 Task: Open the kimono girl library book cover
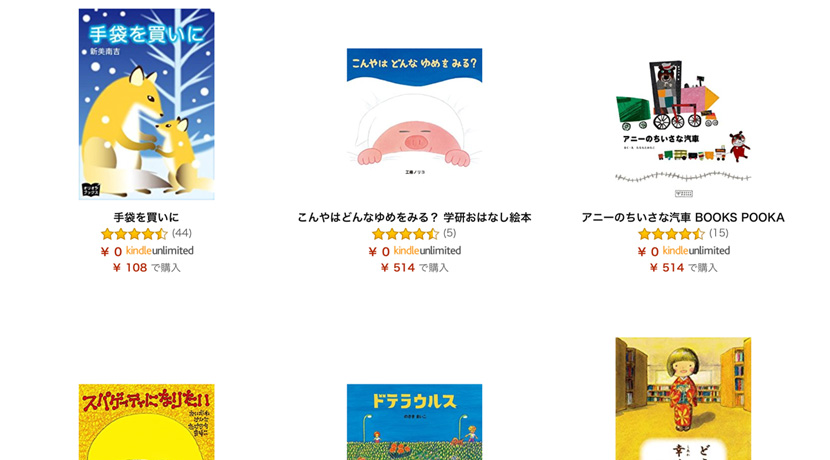tap(683, 399)
